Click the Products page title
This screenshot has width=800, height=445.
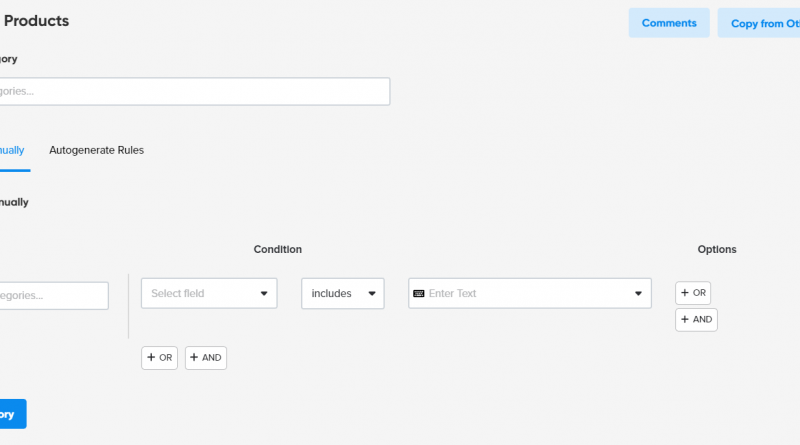click(37, 21)
